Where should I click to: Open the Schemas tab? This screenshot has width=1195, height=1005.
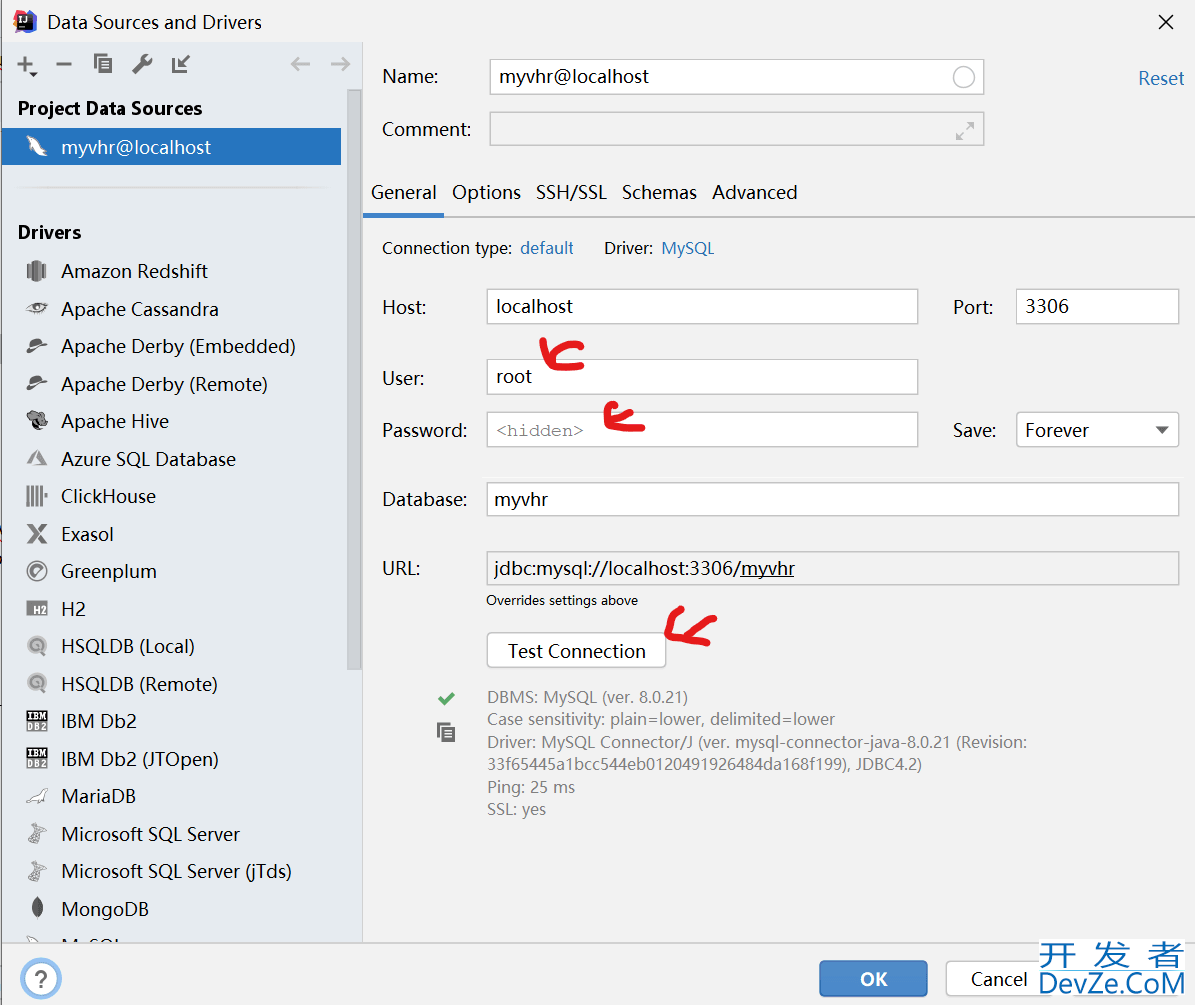pyautogui.click(x=658, y=193)
